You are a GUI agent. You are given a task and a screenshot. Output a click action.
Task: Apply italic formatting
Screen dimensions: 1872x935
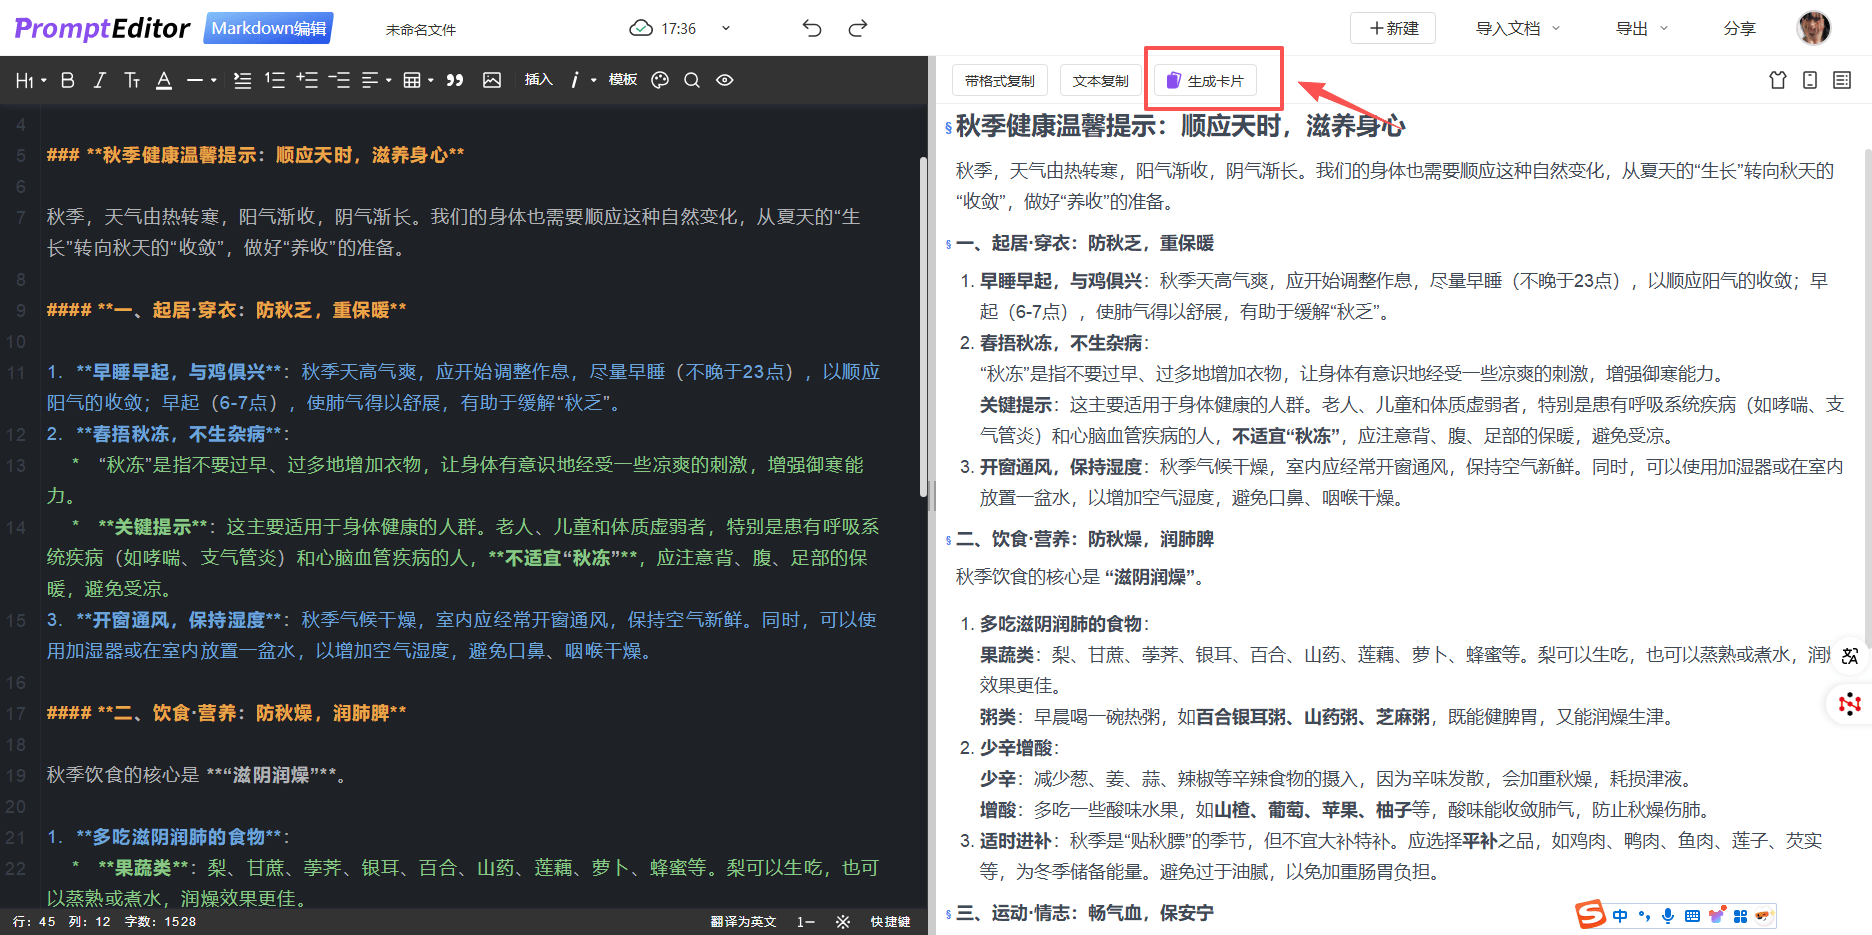coord(99,80)
